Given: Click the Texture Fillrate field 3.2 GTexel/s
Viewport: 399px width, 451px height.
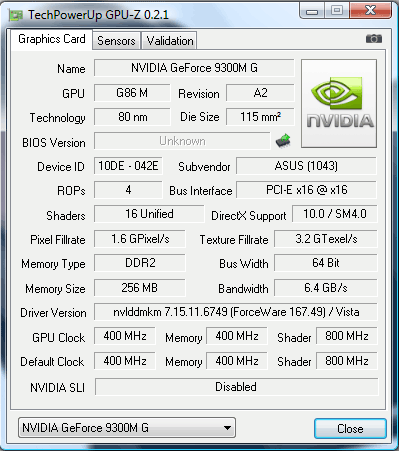Looking at the screenshot, I should click(326, 239).
